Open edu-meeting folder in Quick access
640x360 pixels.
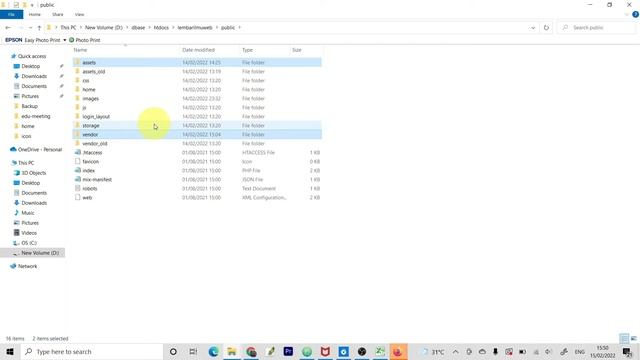36,116
